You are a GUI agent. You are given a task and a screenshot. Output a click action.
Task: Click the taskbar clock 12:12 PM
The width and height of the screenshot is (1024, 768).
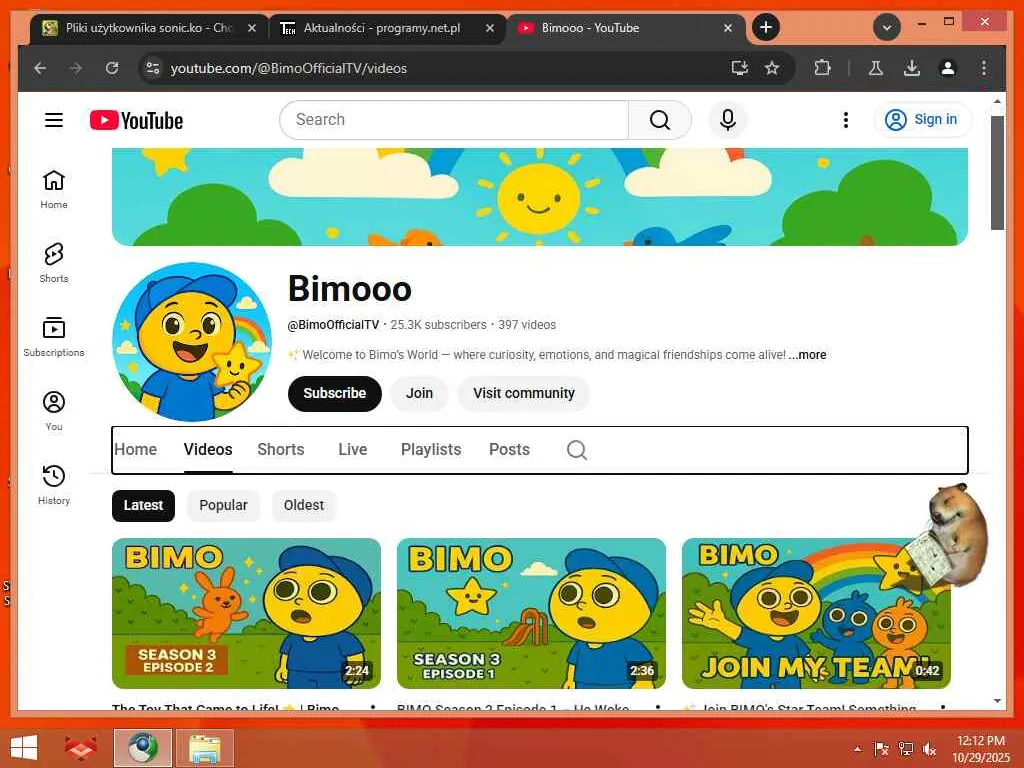coord(980,741)
